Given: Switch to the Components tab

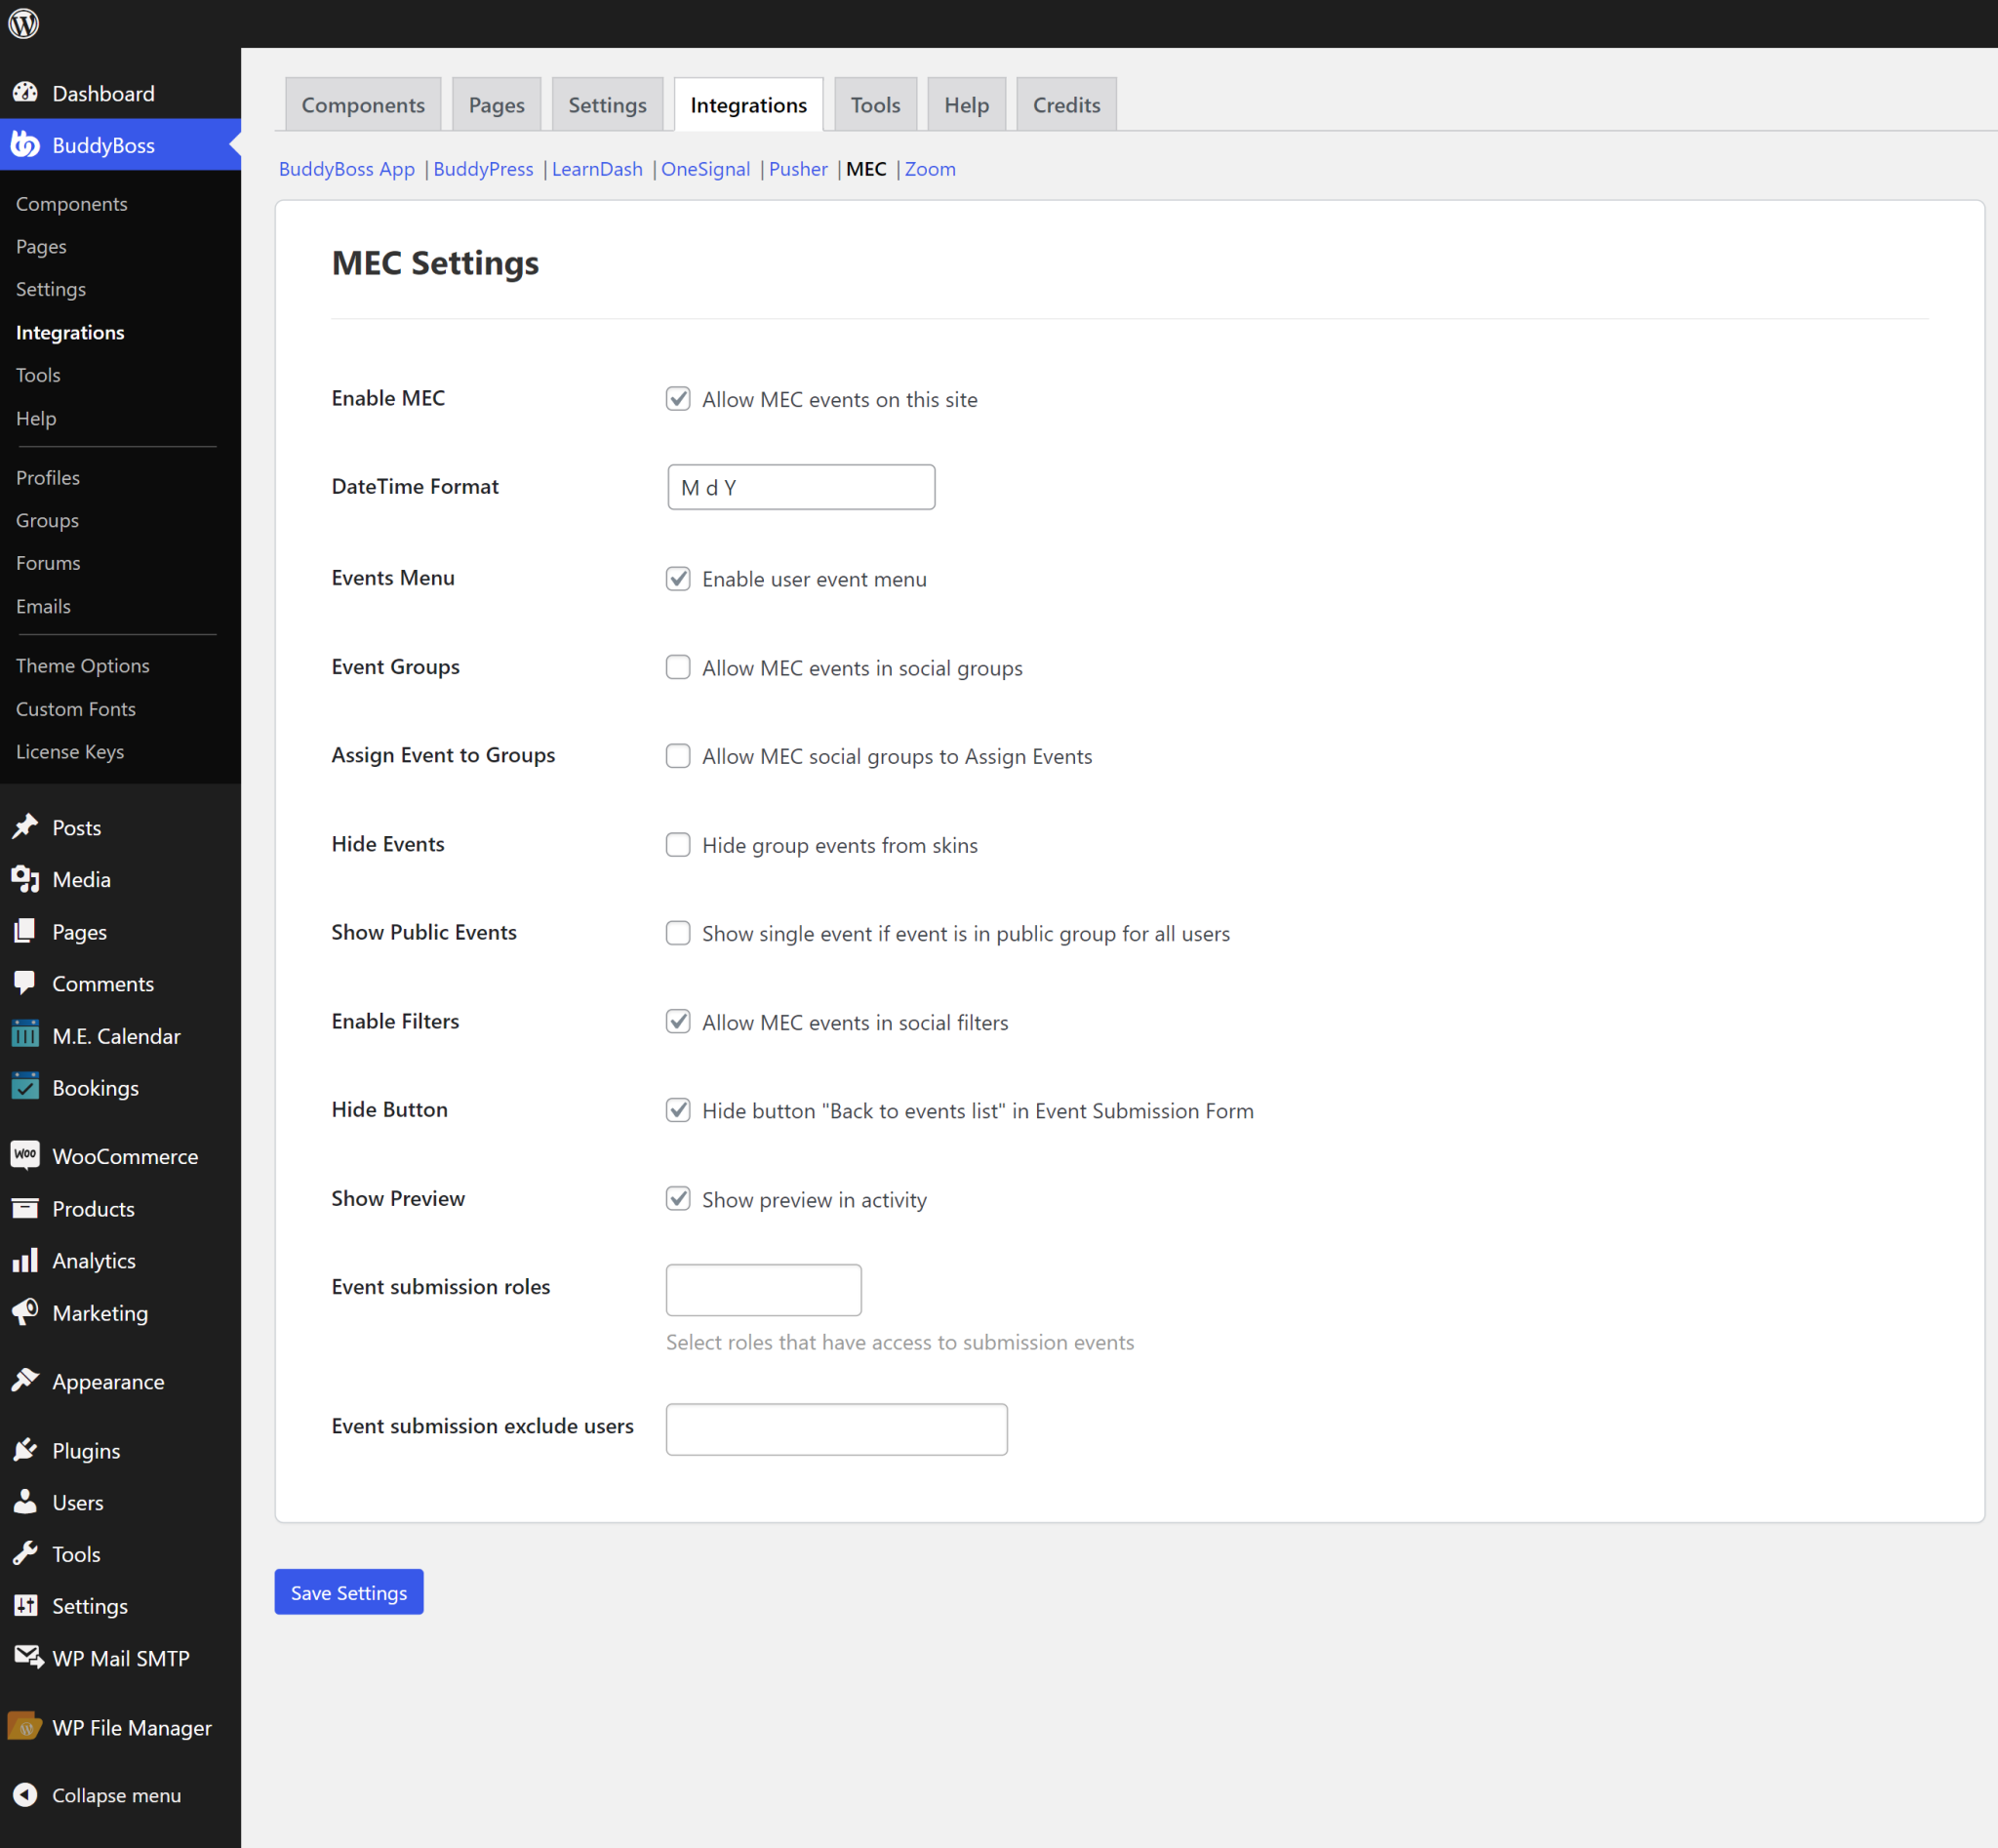Looking at the screenshot, I should tap(363, 104).
